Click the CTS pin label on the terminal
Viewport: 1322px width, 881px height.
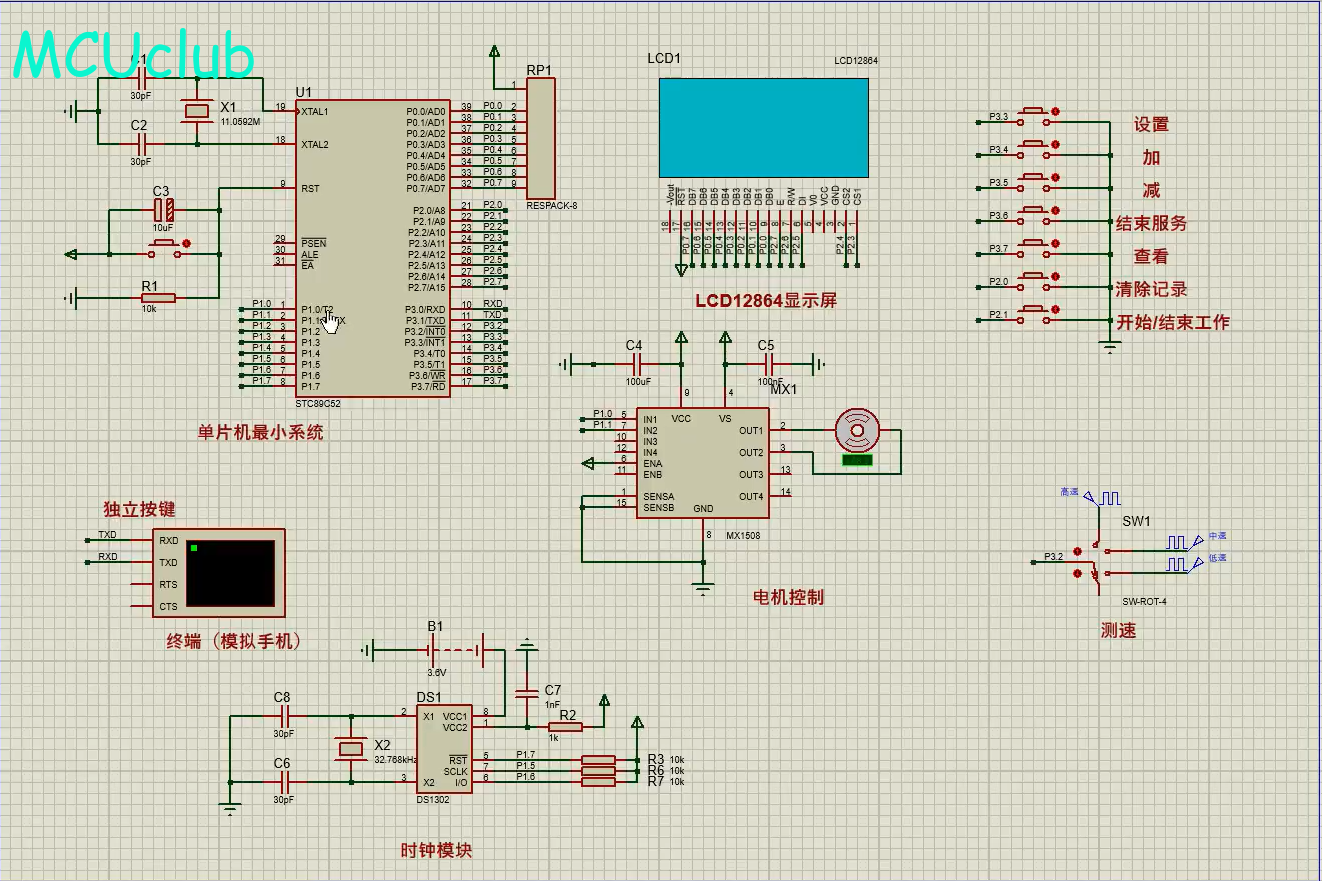pyautogui.click(x=168, y=607)
